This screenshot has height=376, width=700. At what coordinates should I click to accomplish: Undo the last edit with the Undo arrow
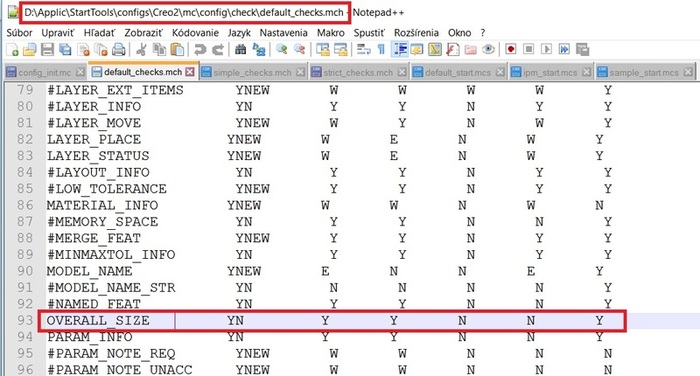pyautogui.click(x=200, y=50)
